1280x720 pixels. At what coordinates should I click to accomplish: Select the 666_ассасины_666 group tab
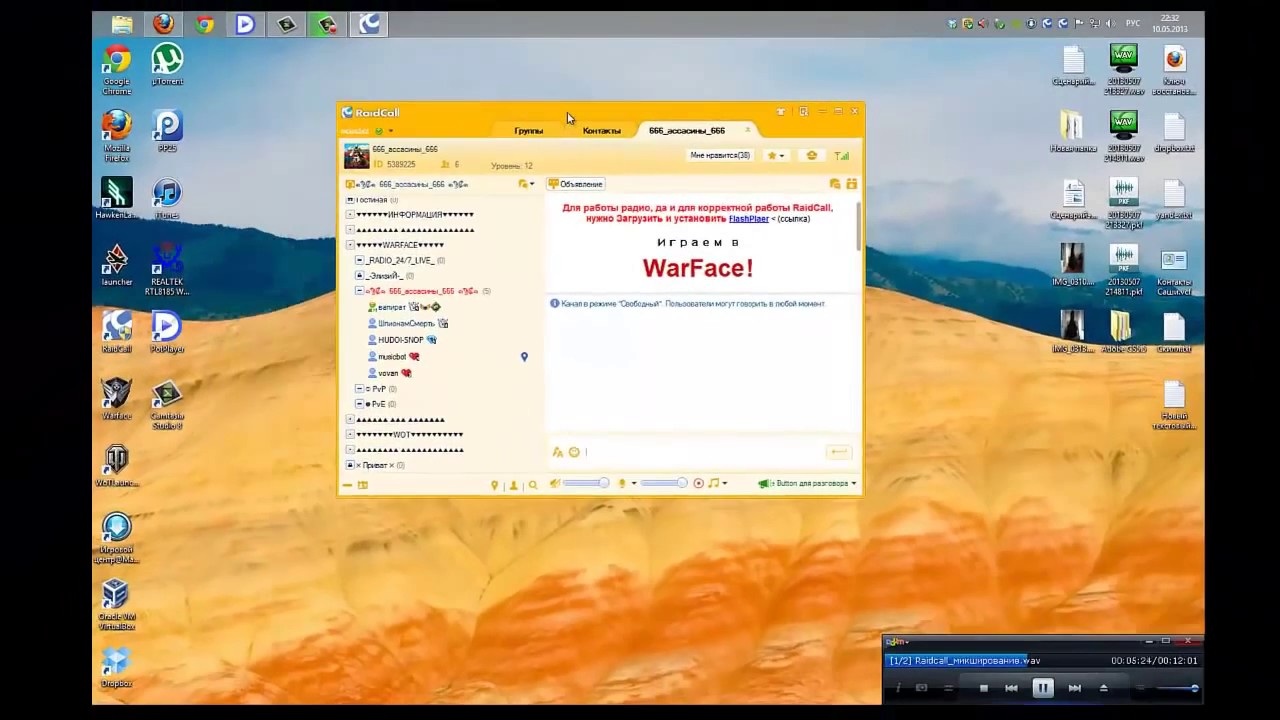tap(687, 131)
